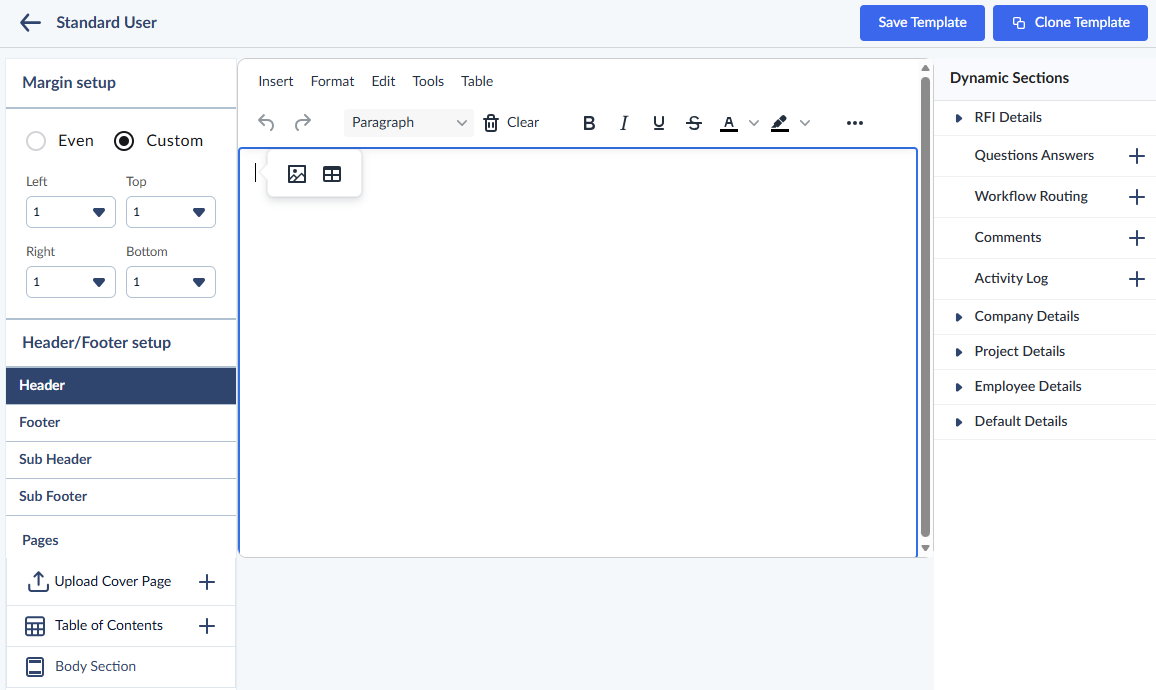This screenshot has height=690, width=1156.
Task: Open the Tools menu
Action: coord(428,81)
